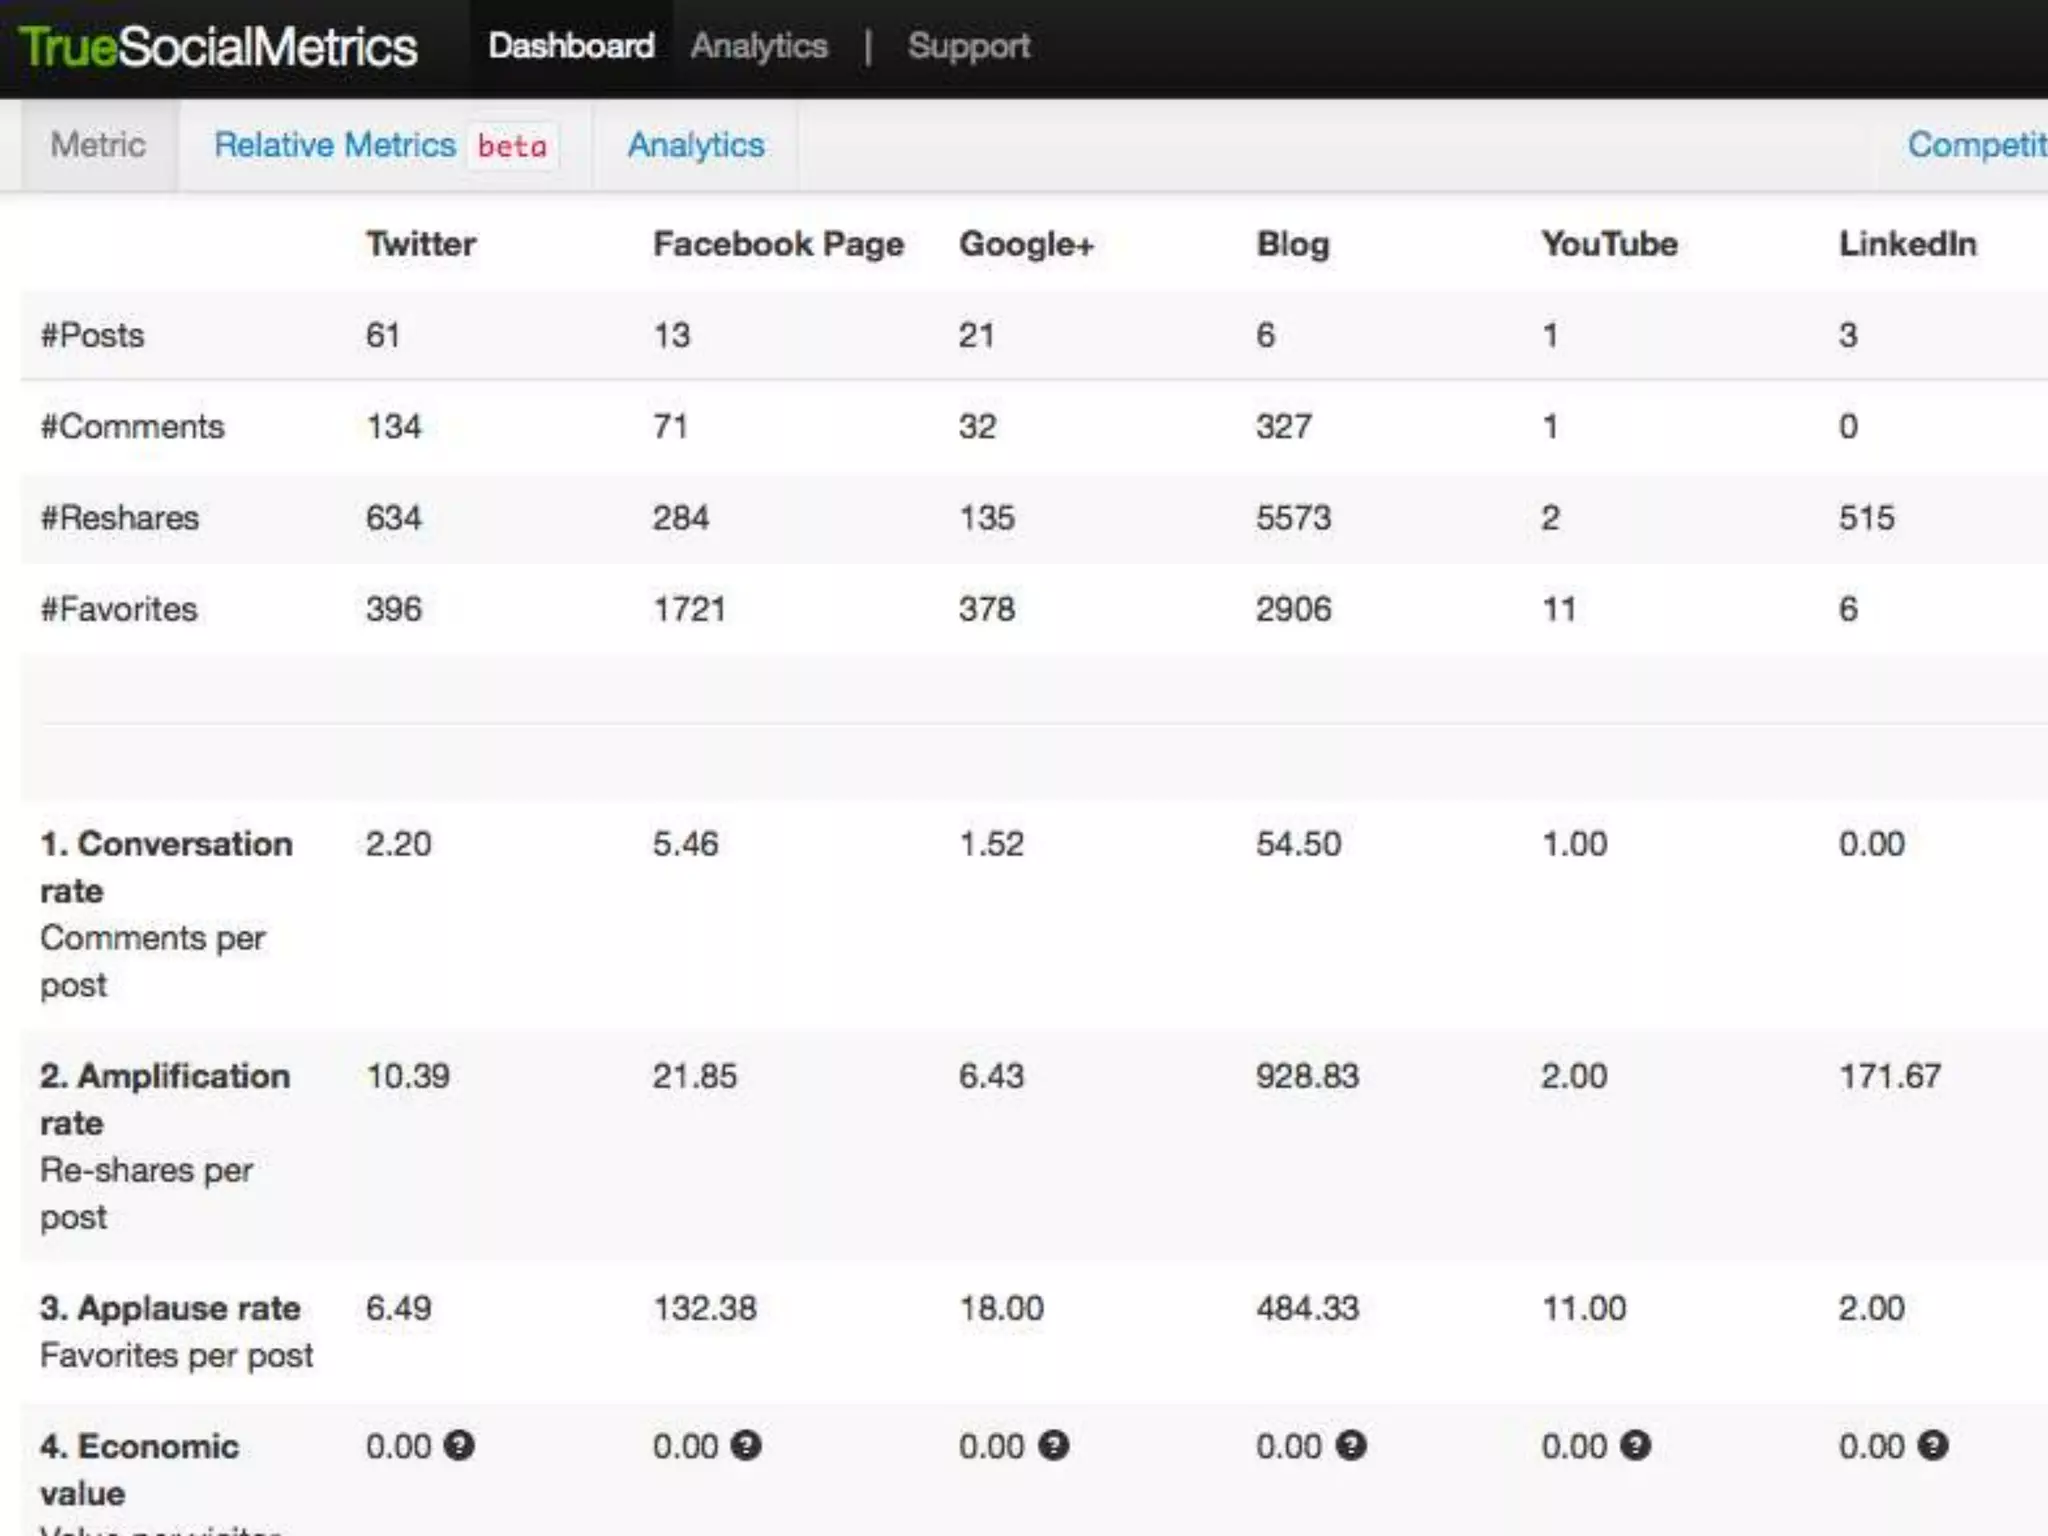Click the Google+ column header

[x=1027, y=244]
